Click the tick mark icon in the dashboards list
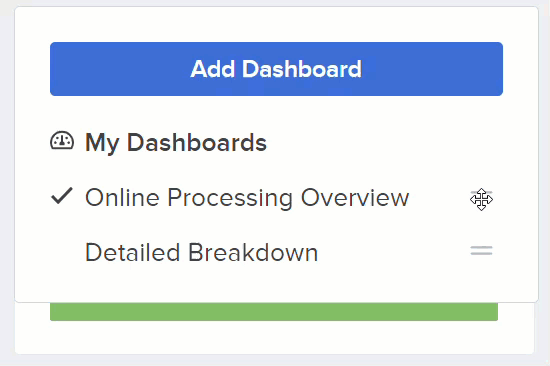 [62, 196]
